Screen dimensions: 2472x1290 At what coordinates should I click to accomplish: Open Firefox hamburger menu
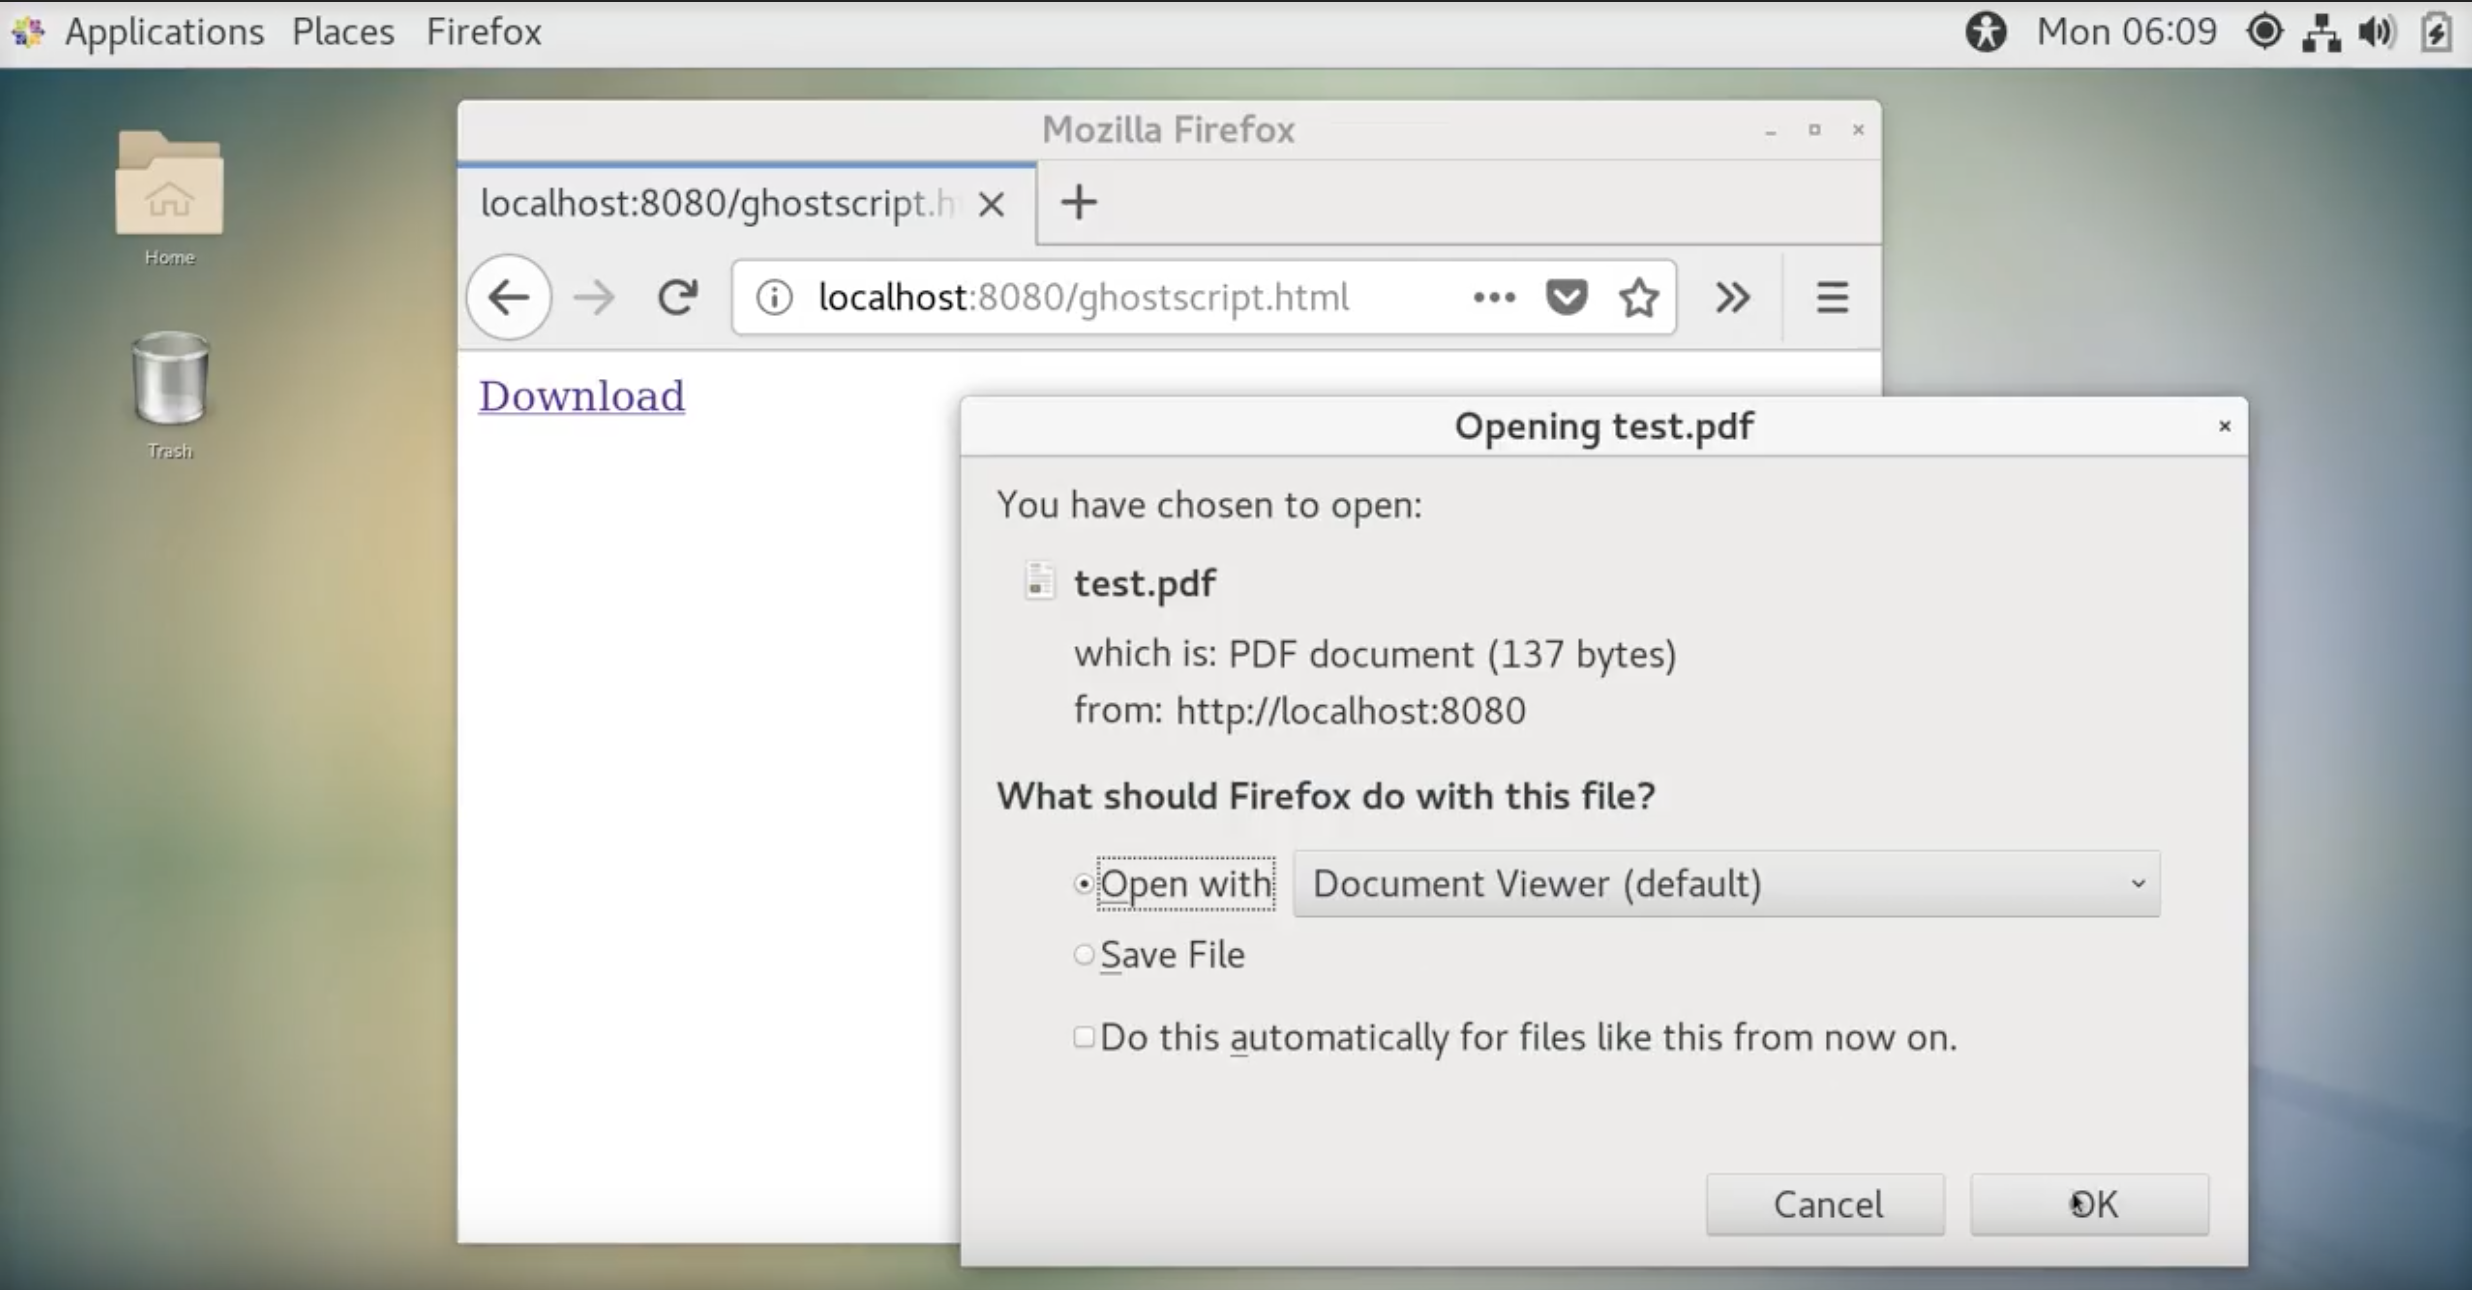pos(1832,297)
